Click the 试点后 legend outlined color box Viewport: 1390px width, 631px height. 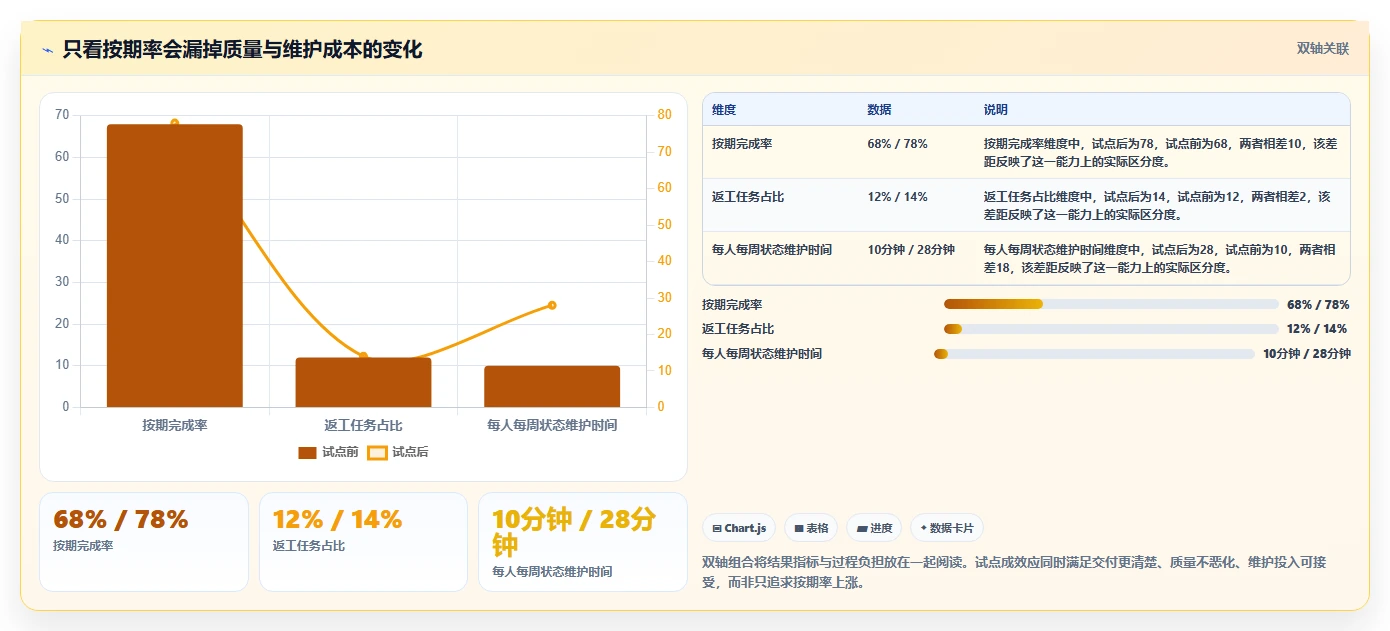point(377,453)
